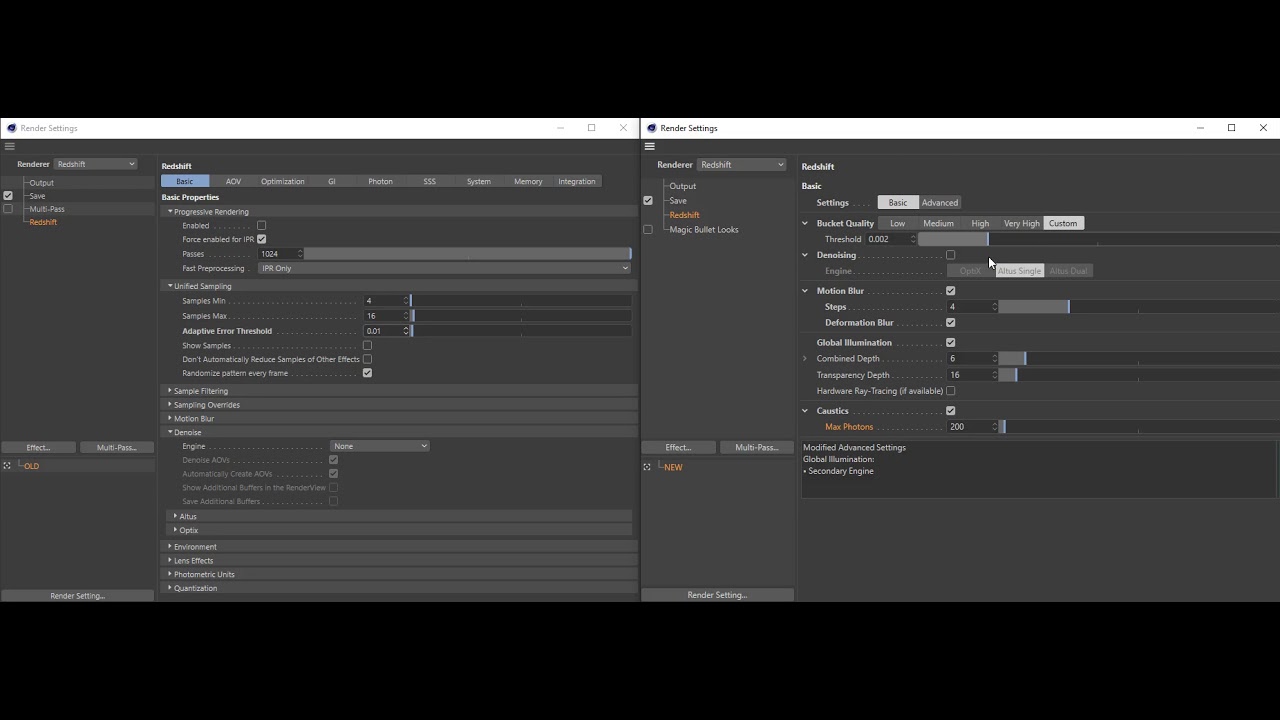
Task: Switch to System tab
Action: 479,181
